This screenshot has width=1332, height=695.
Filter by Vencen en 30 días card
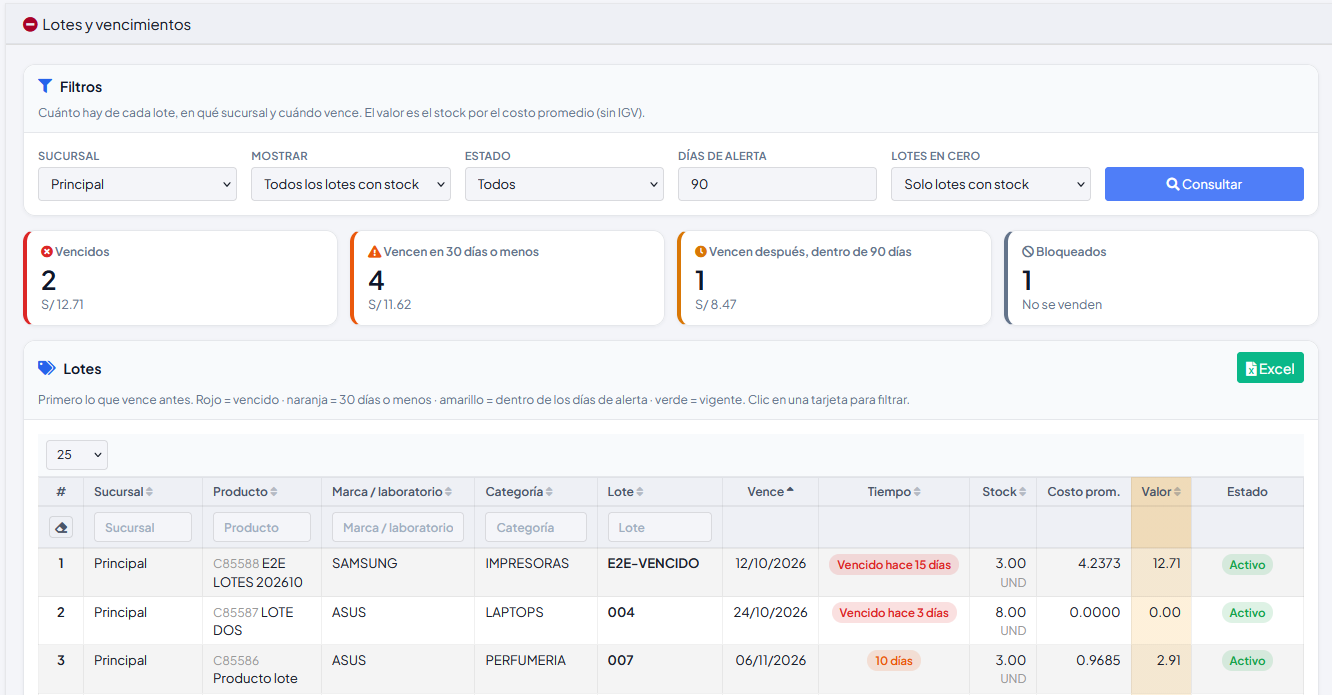(x=507, y=278)
